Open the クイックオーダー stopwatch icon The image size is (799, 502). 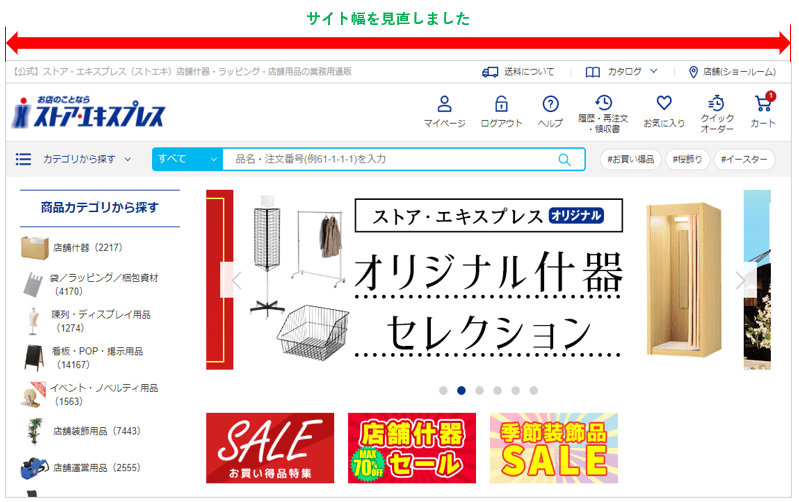coord(716,102)
